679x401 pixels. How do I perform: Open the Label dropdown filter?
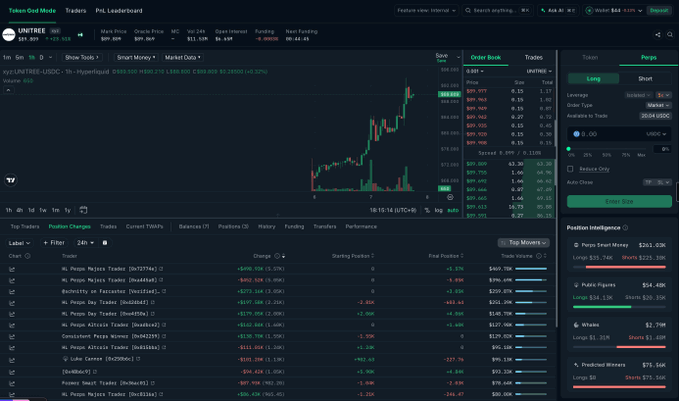coord(19,243)
